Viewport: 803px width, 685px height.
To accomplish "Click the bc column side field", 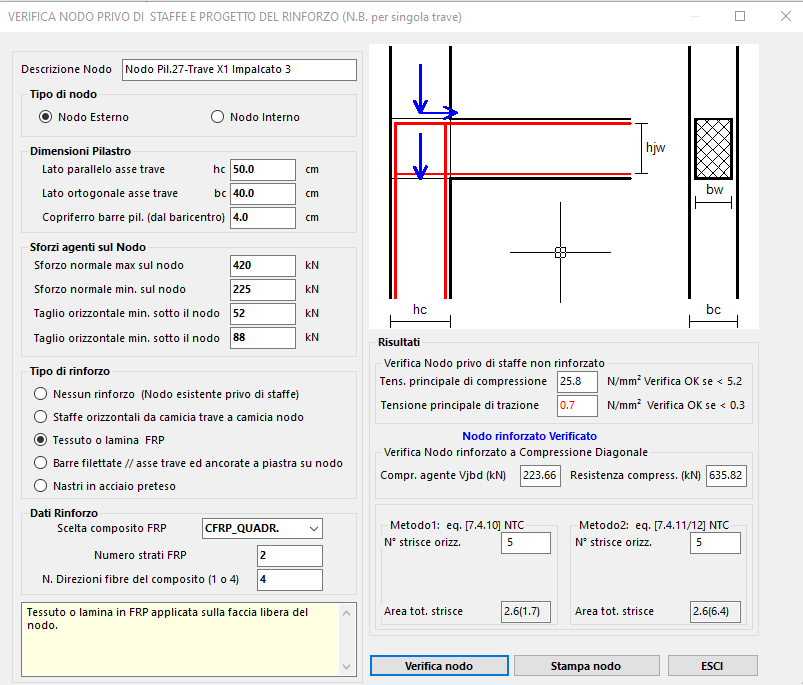I will pyautogui.click(x=263, y=194).
